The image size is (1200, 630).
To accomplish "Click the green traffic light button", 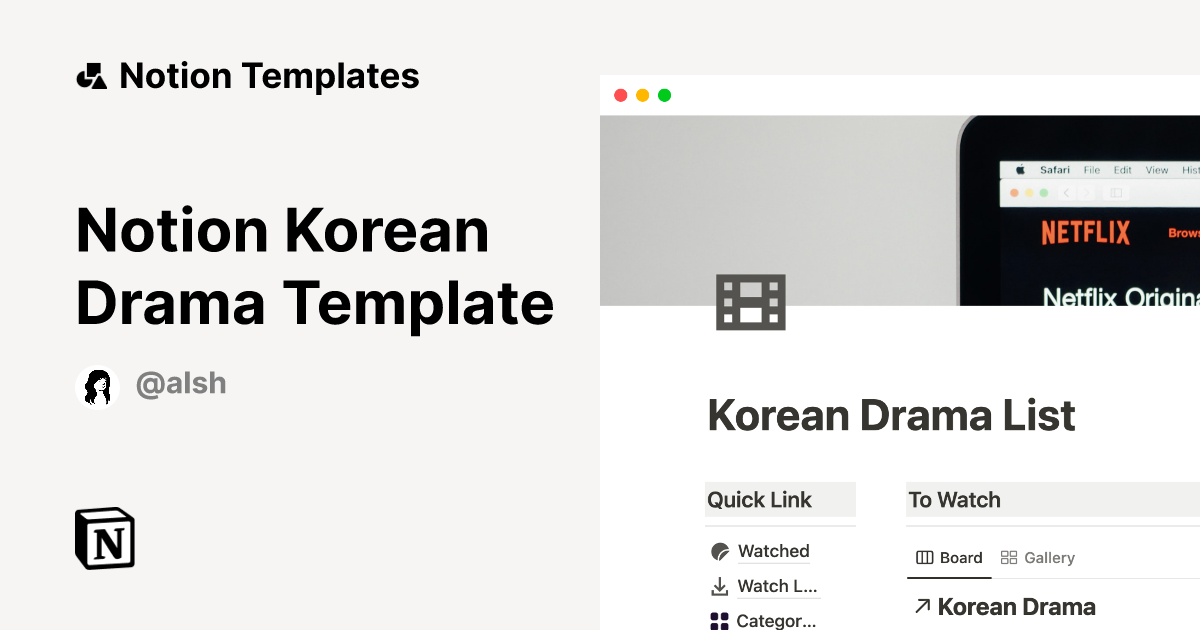I will point(663,95).
